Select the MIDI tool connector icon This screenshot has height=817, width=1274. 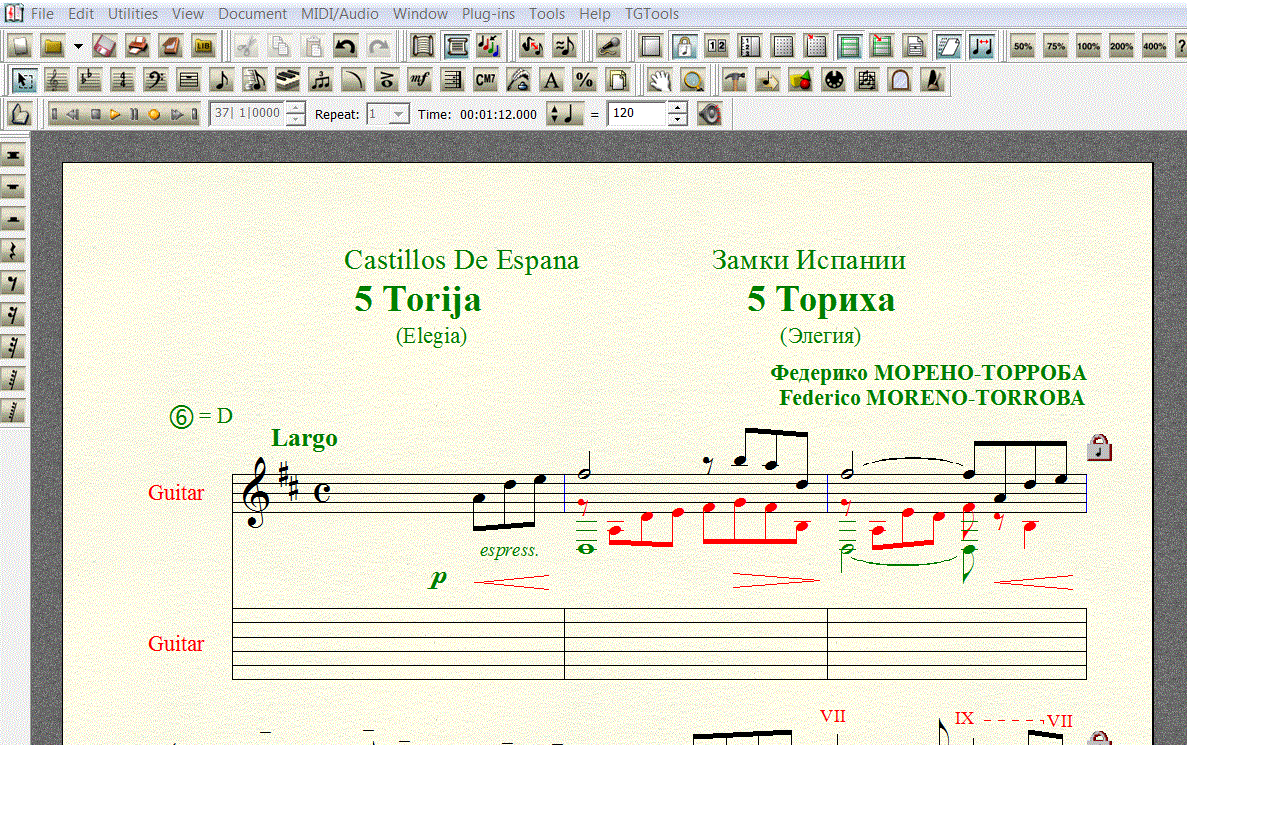coord(833,81)
